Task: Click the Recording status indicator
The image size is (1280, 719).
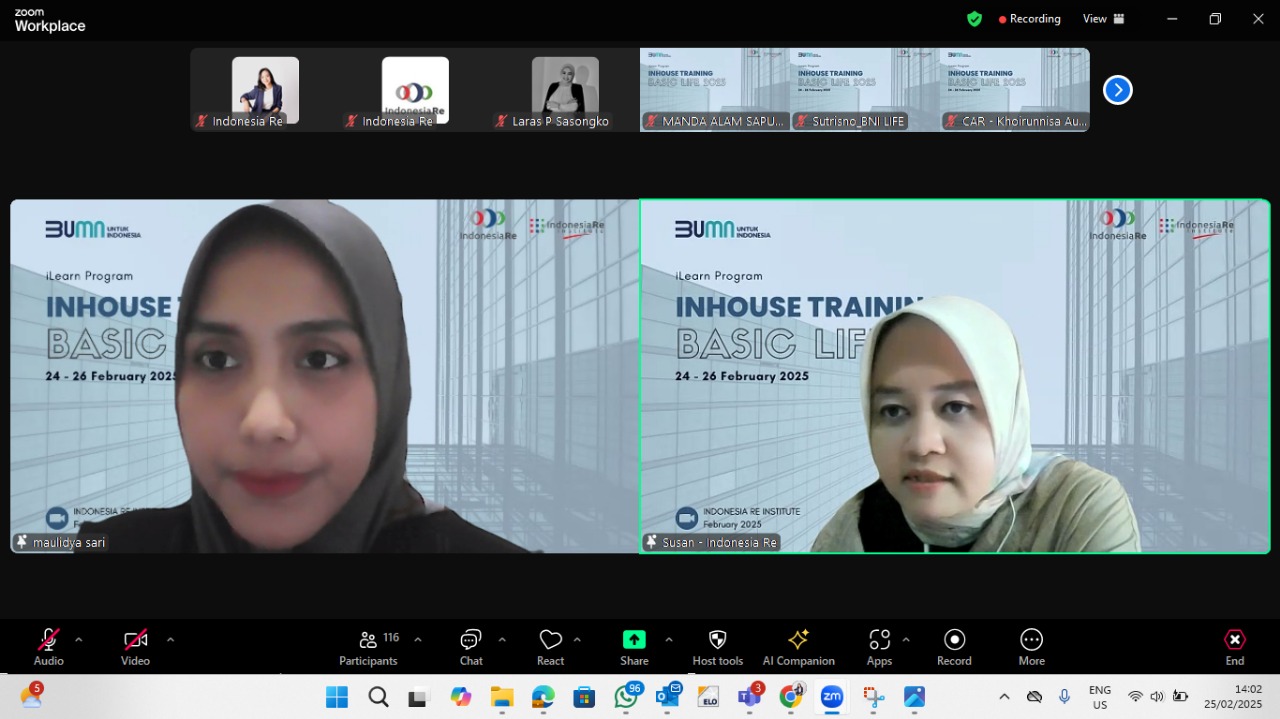Action: click(1029, 19)
